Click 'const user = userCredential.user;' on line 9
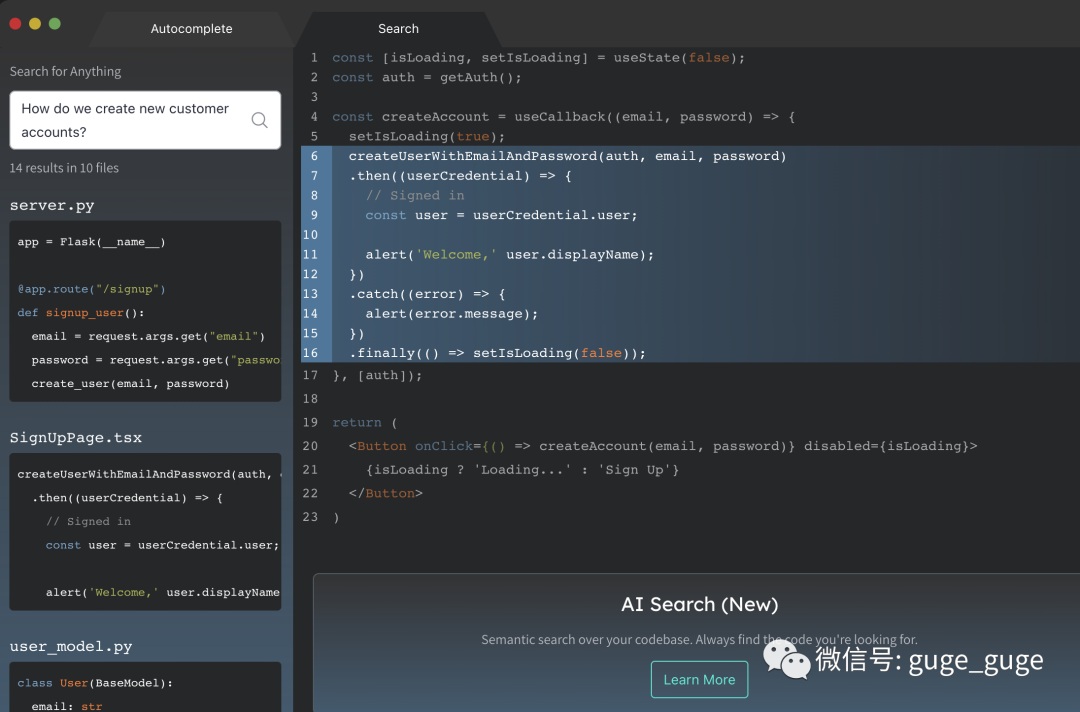The height and width of the screenshot is (712, 1080). click(x=501, y=216)
